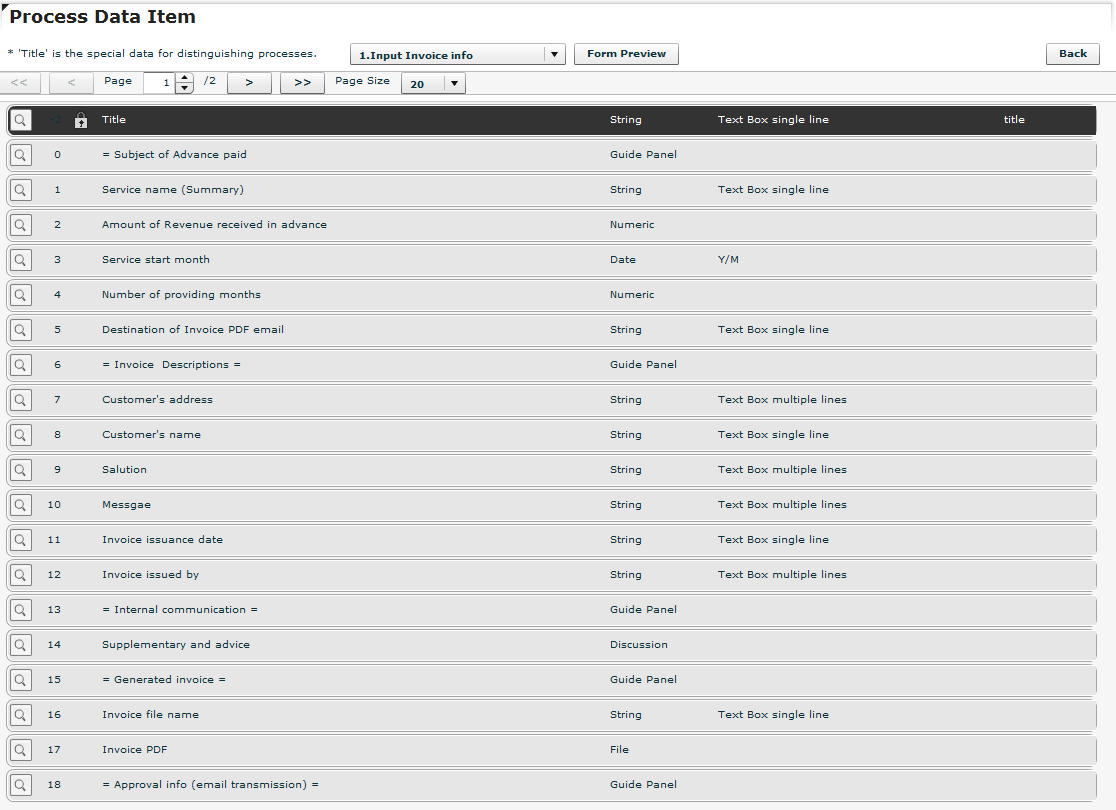Open details for 'Service name (Summary)' via magnifier icon
The image size is (1116, 810).
[20, 189]
